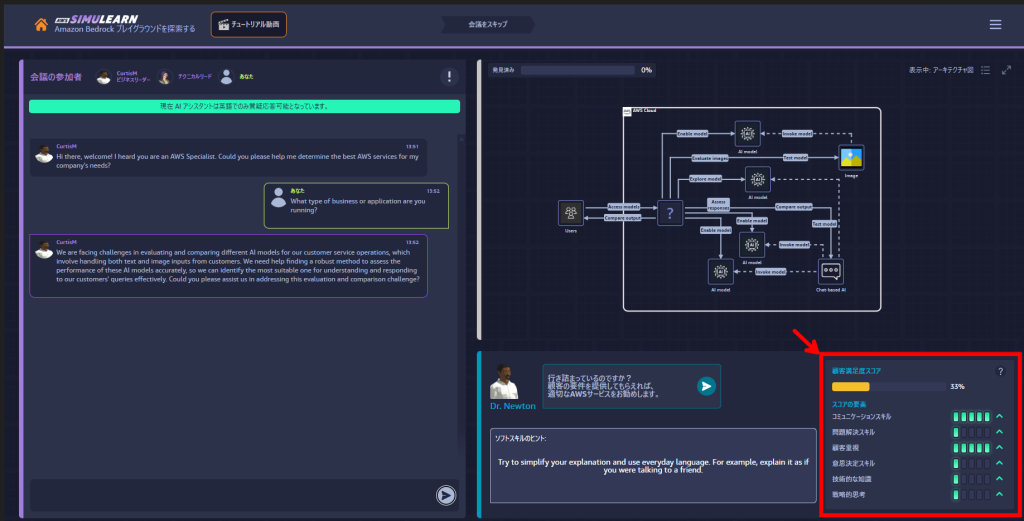Click inside the chat message input field
Screen dimensions: 1024x521
click(232, 496)
